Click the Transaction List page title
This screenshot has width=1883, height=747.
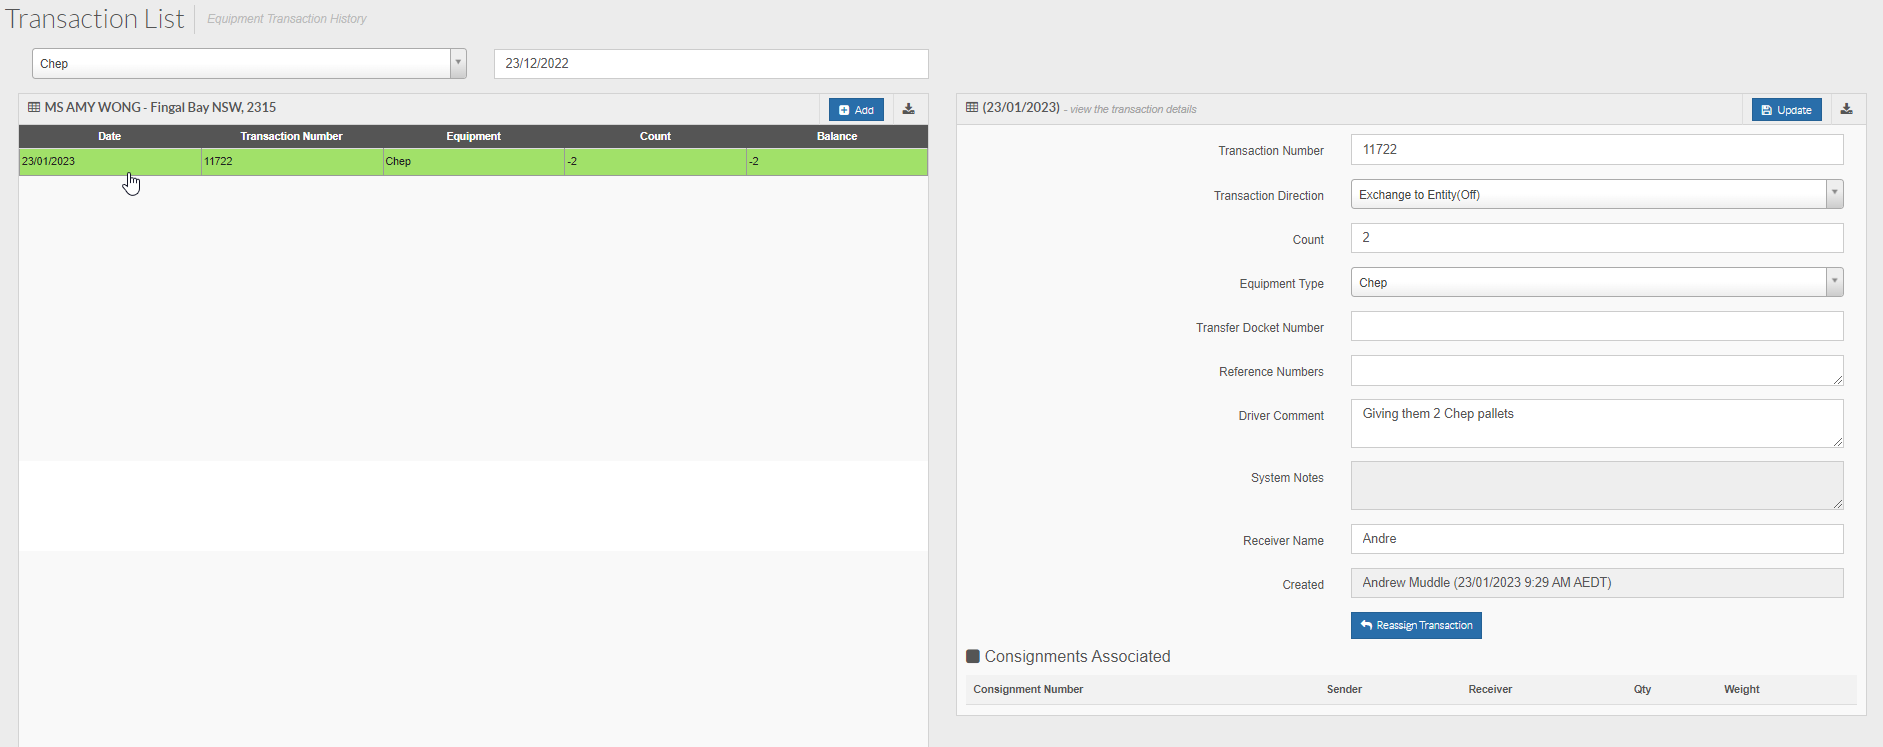95,19
